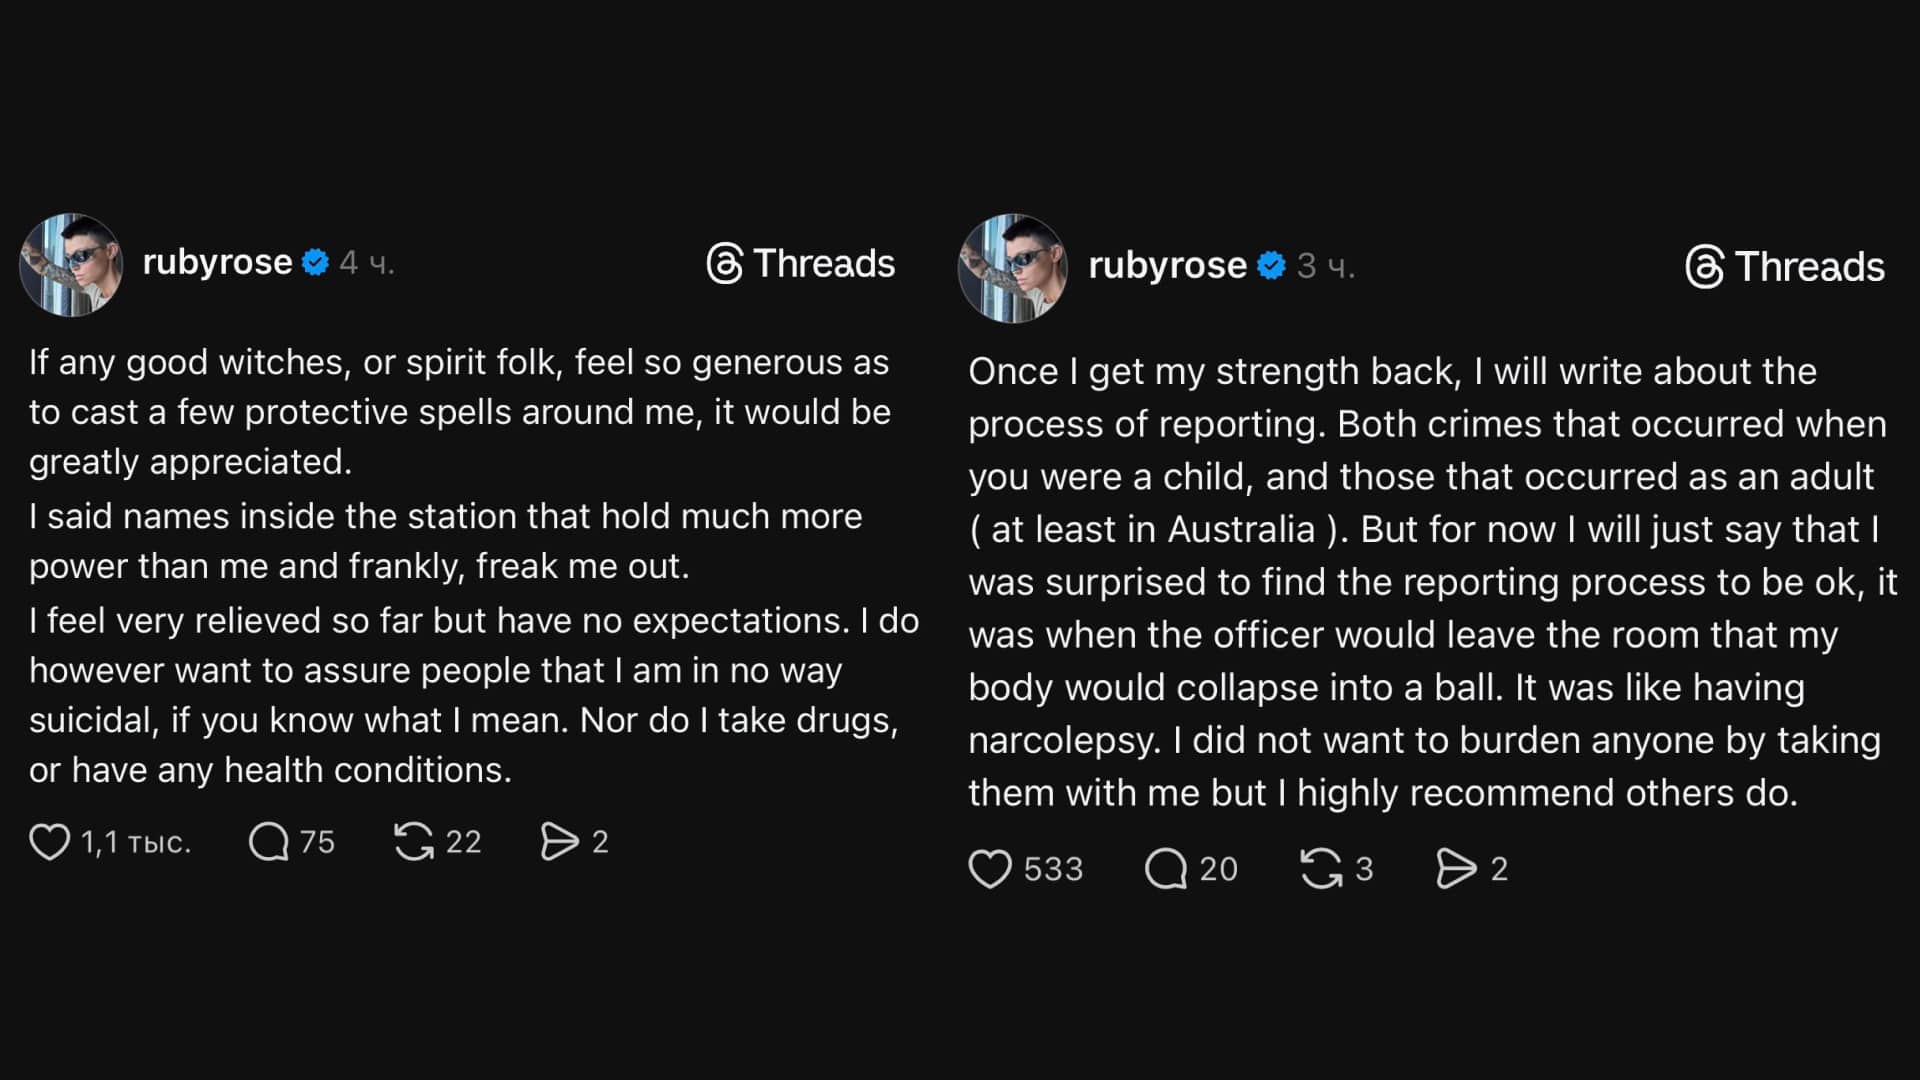
Task: Share the left post via send icon
Action: (x=559, y=842)
